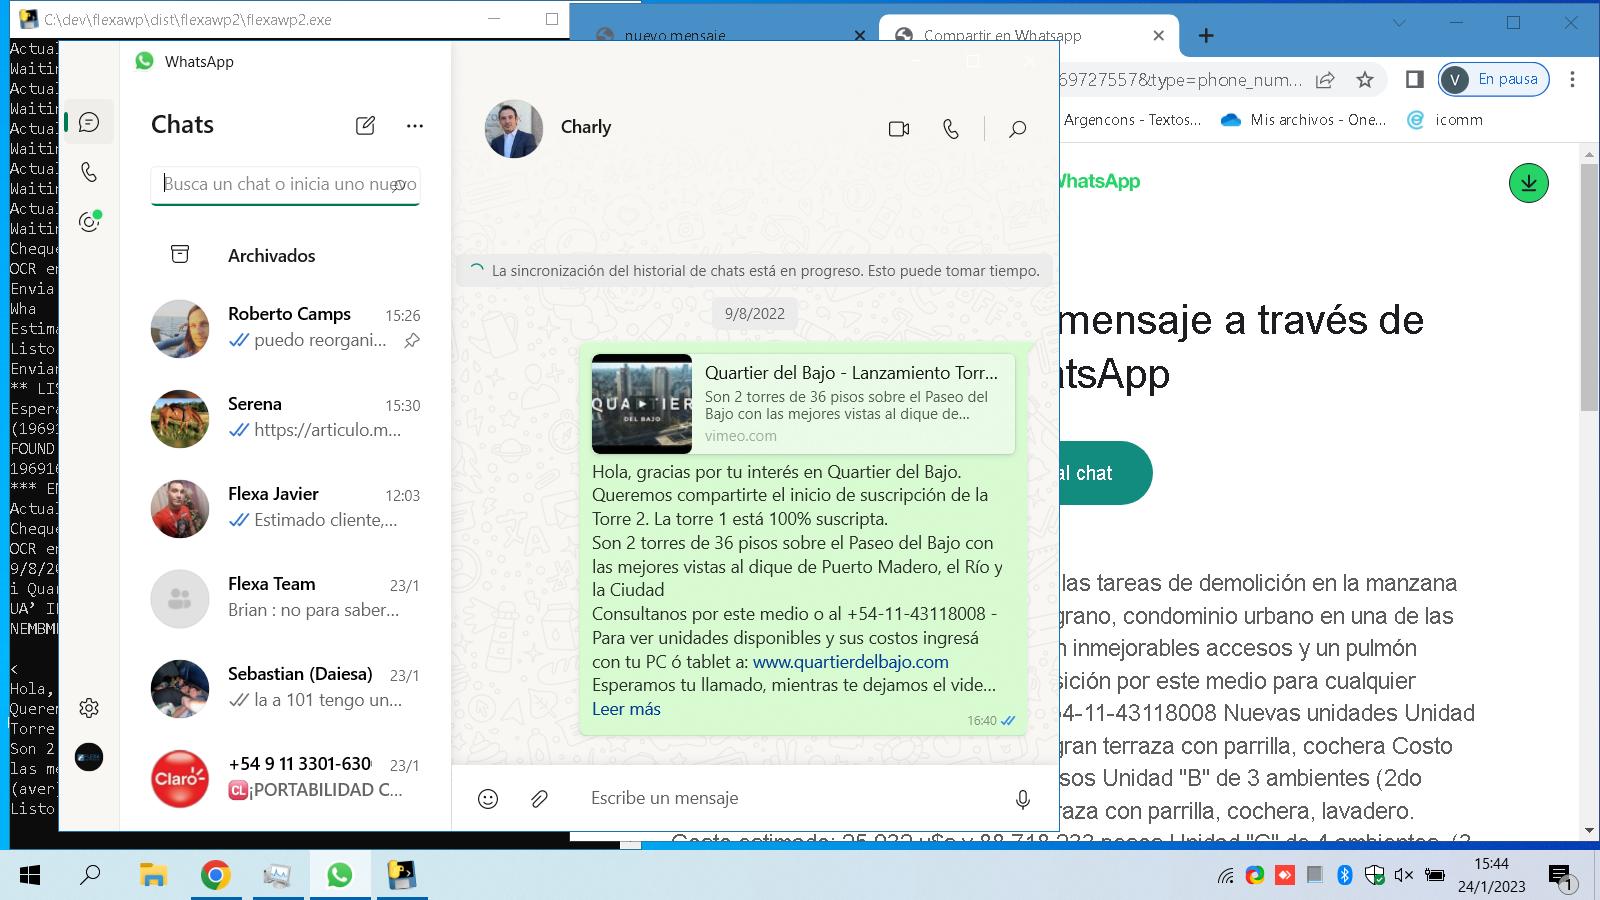This screenshot has height=900, width=1600.
Task: Open Windows Start menu
Action: tap(30, 876)
